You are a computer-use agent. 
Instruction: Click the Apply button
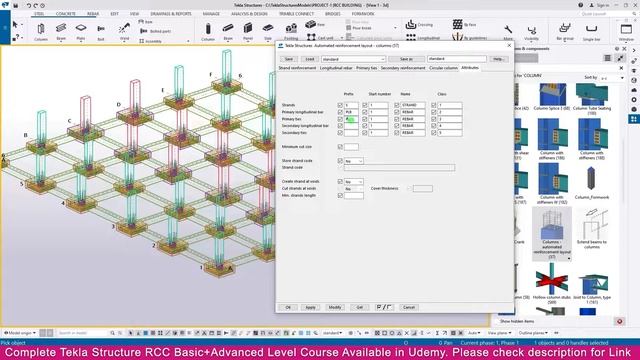point(311,307)
